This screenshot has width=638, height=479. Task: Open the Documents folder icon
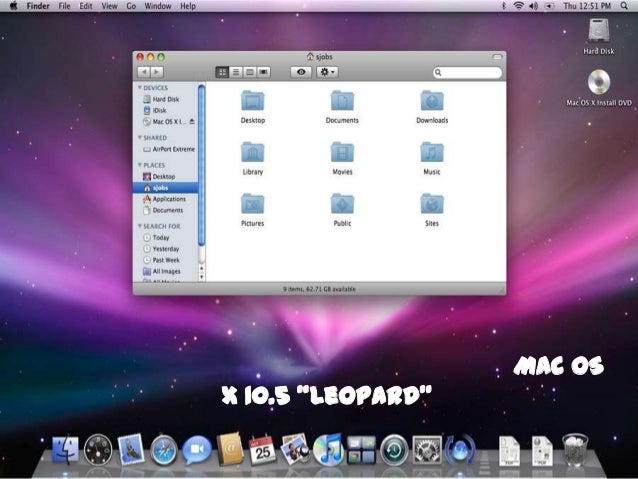click(x=342, y=101)
